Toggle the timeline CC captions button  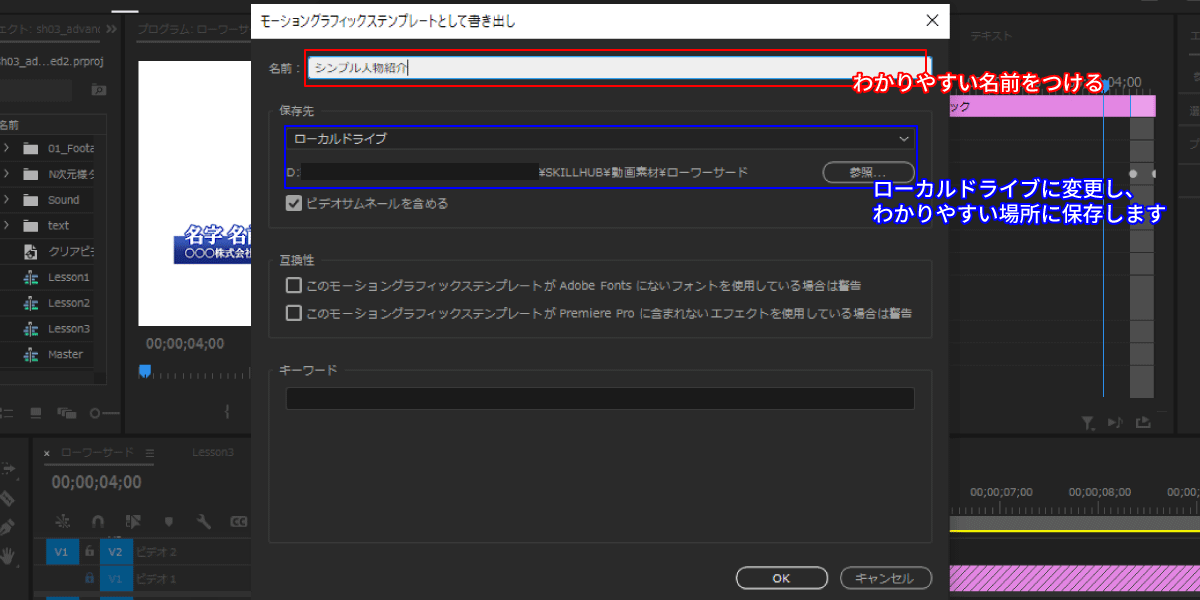coord(239,521)
